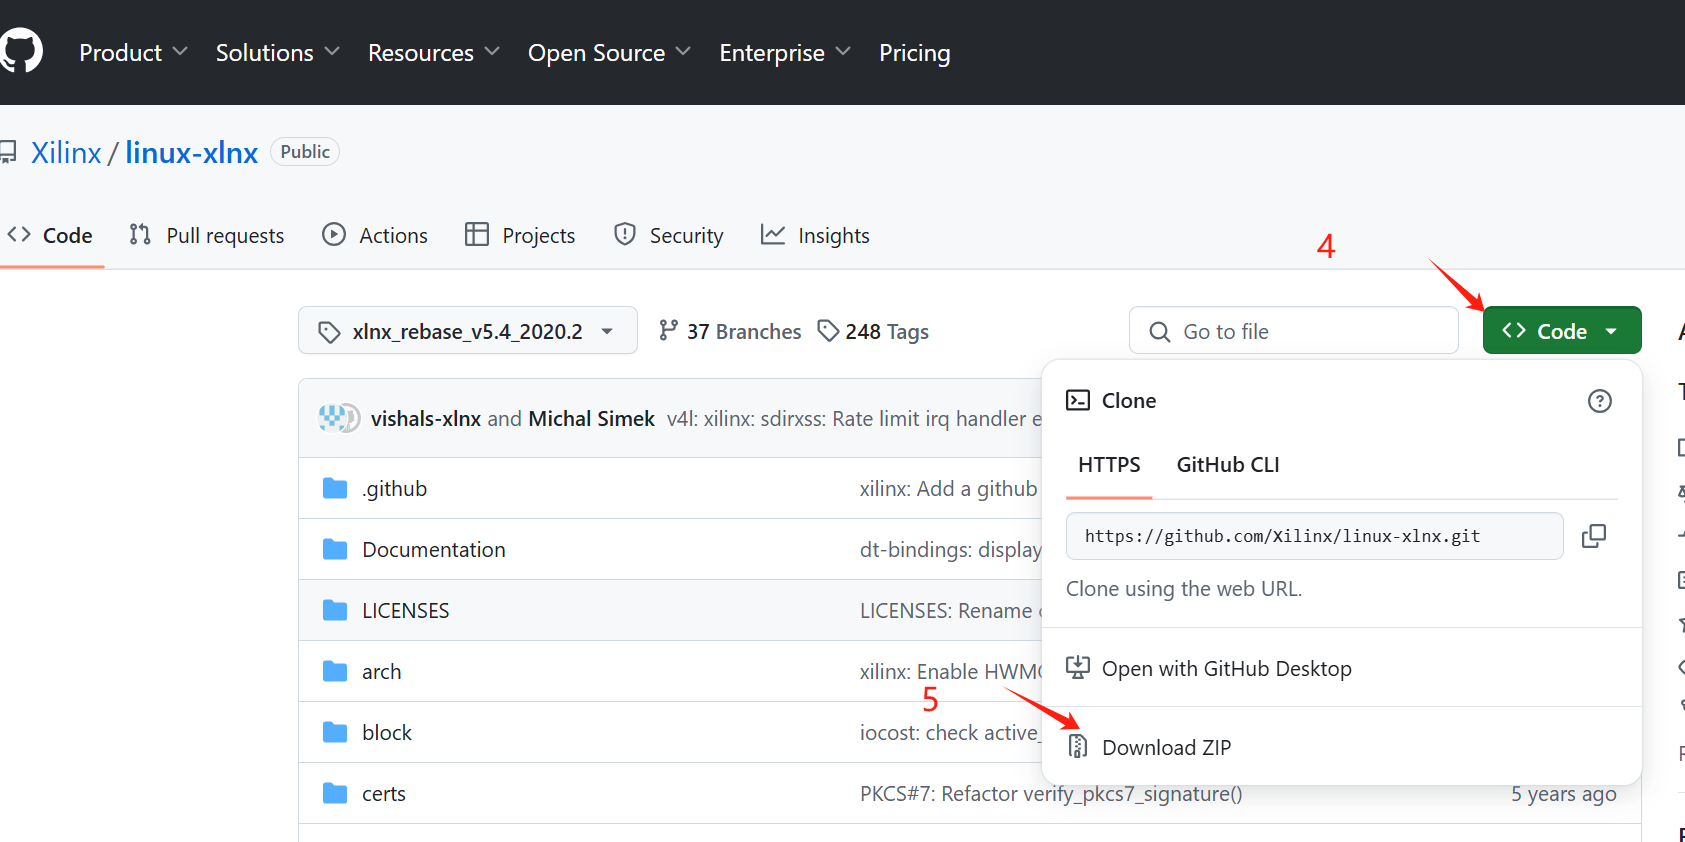Click the clone help question mark icon
The image size is (1685, 842).
(1600, 401)
